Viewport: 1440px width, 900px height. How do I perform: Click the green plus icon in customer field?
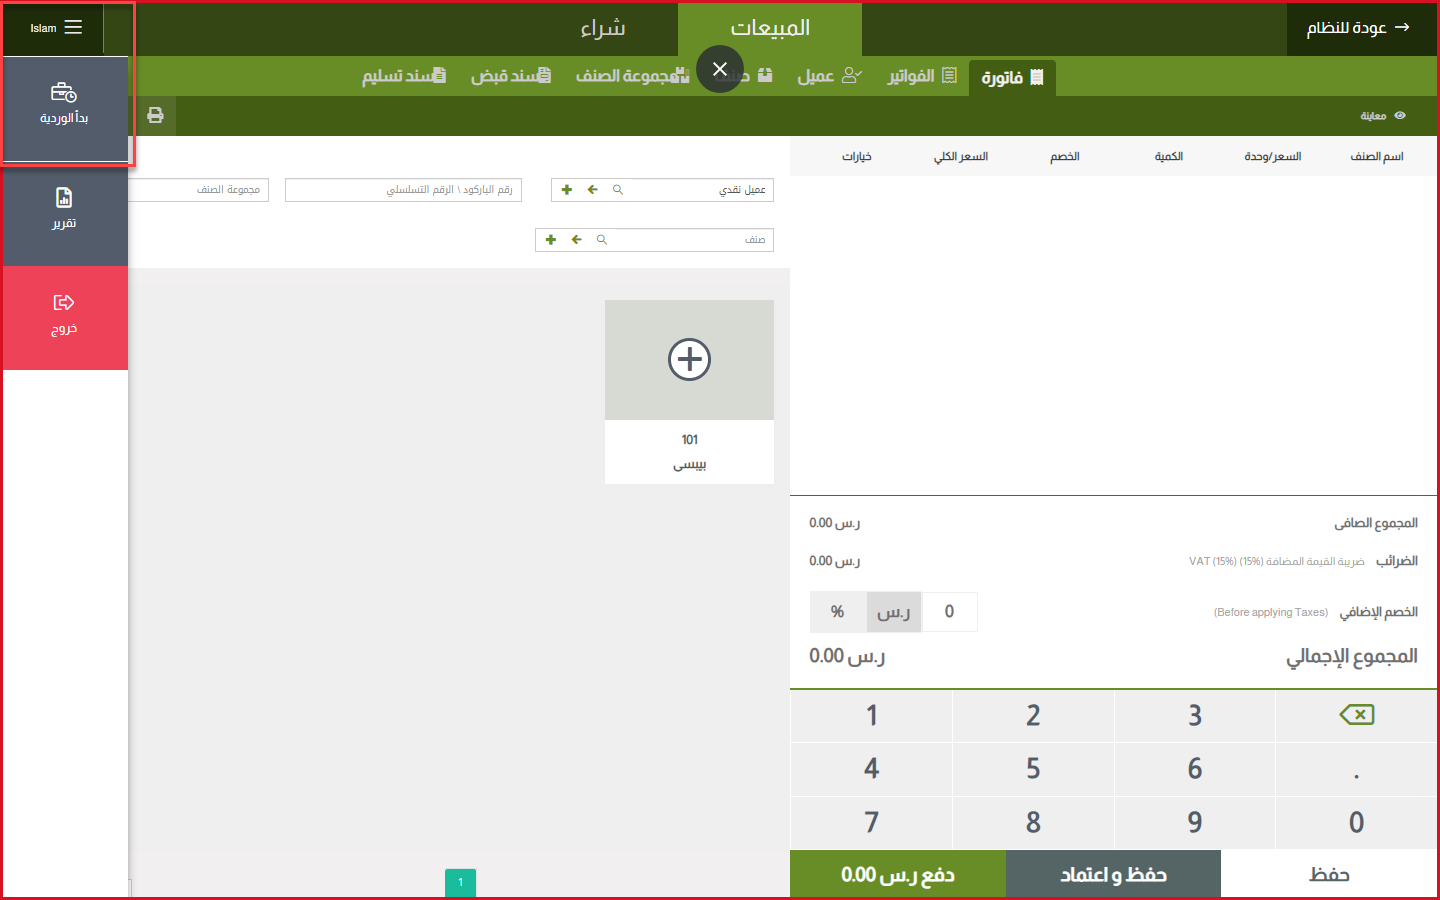point(567,190)
